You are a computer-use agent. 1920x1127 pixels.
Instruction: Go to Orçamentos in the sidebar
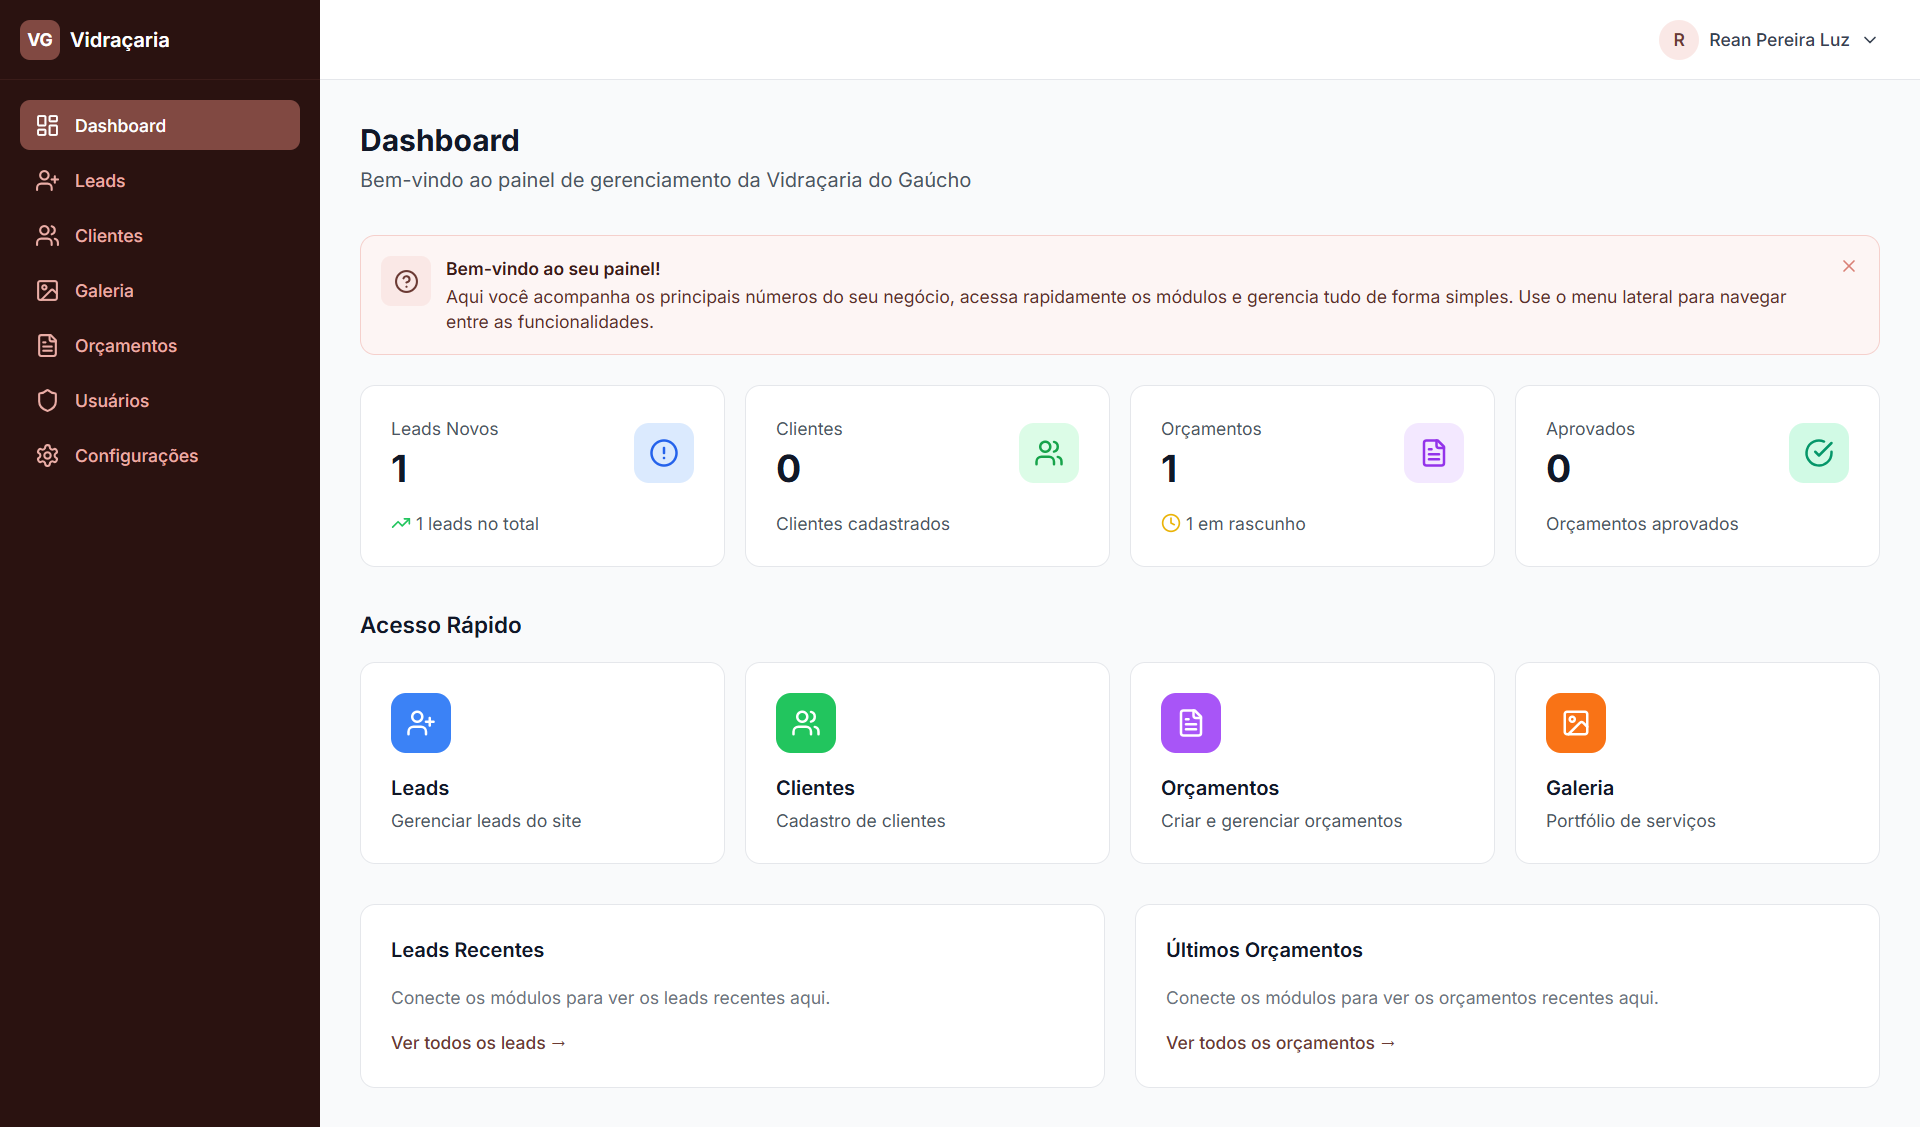[x=125, y=346]
